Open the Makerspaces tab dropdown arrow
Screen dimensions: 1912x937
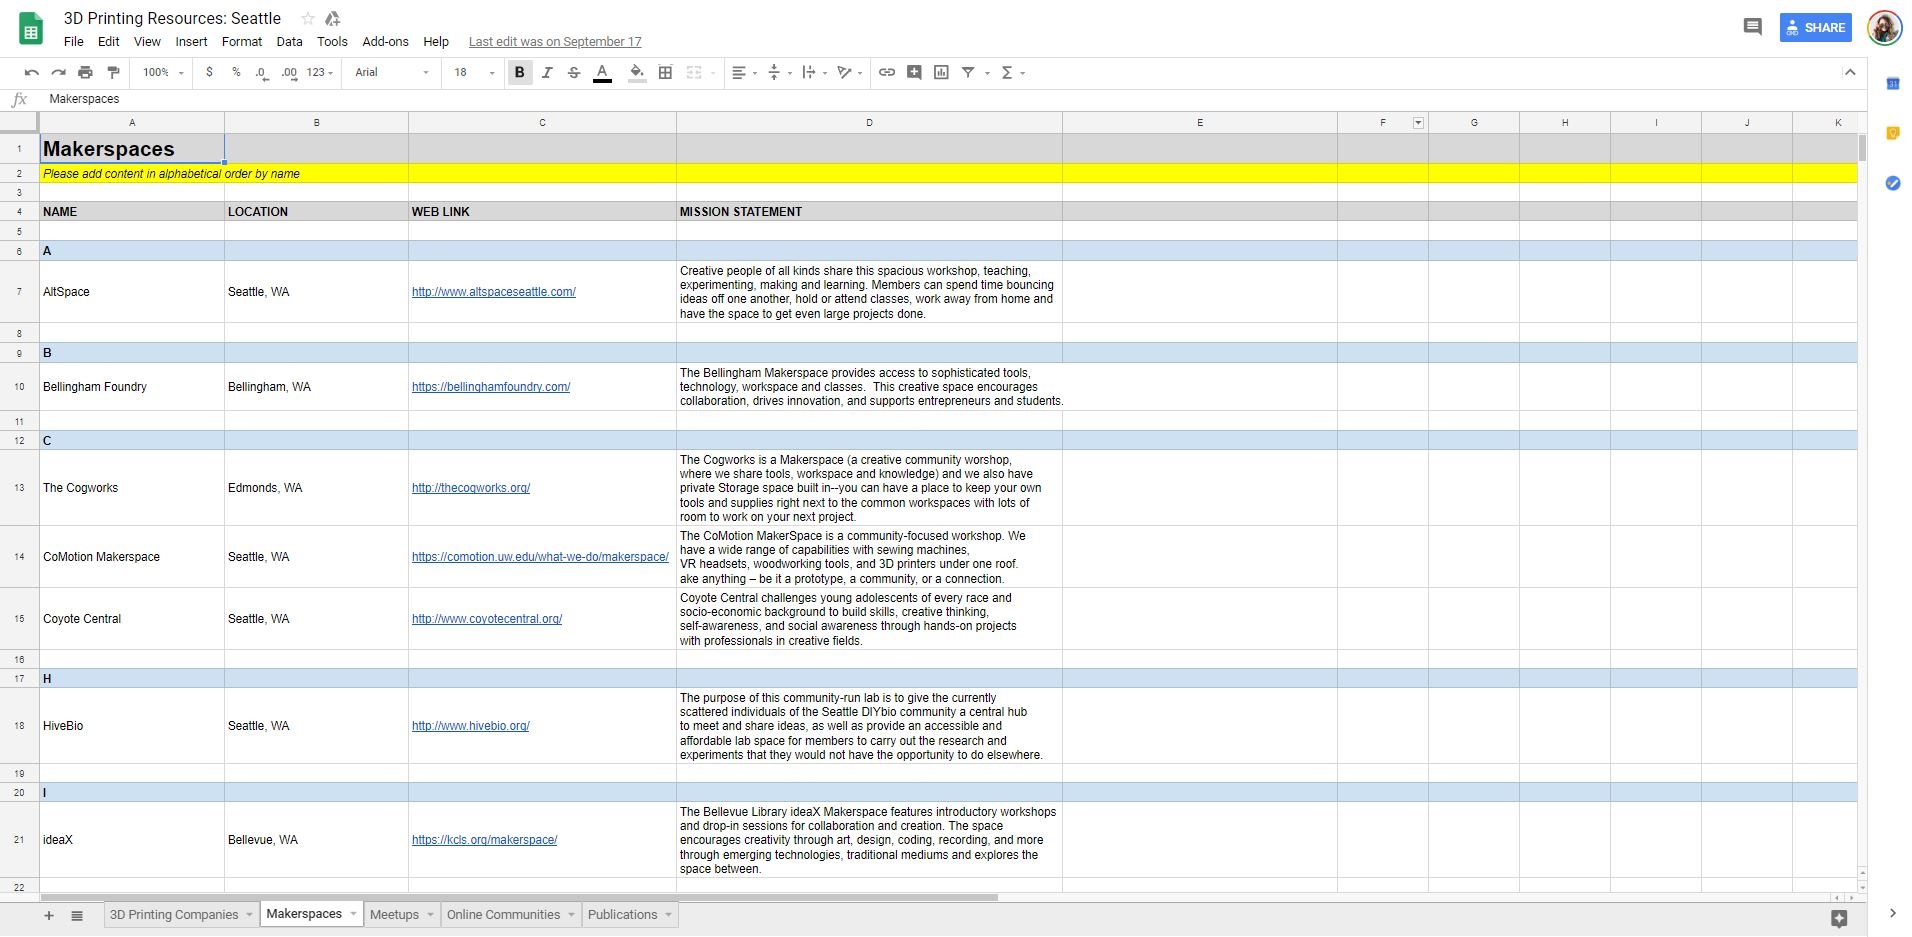click(353, 913)
